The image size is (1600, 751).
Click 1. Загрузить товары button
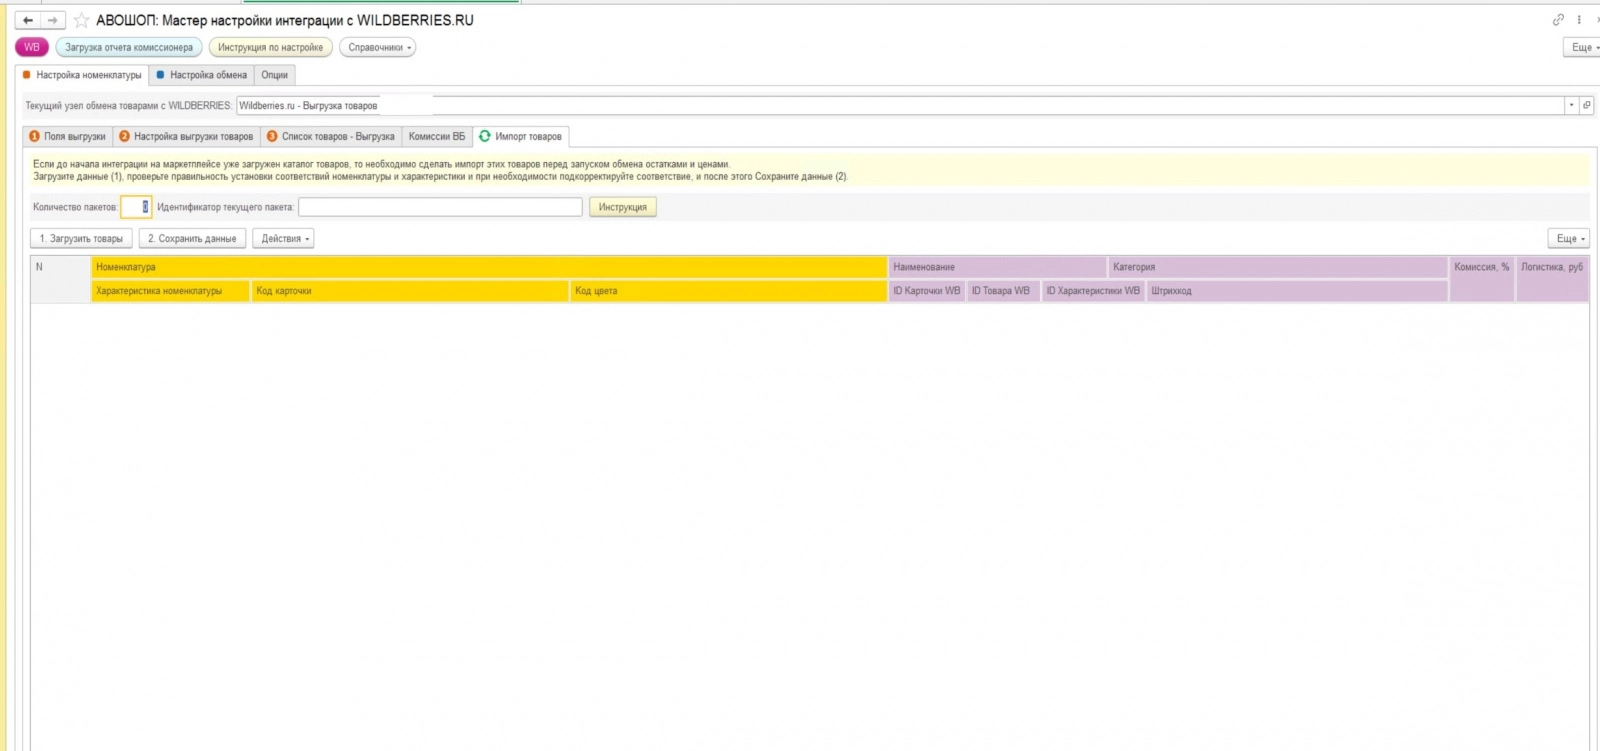[x=81, y=239]
